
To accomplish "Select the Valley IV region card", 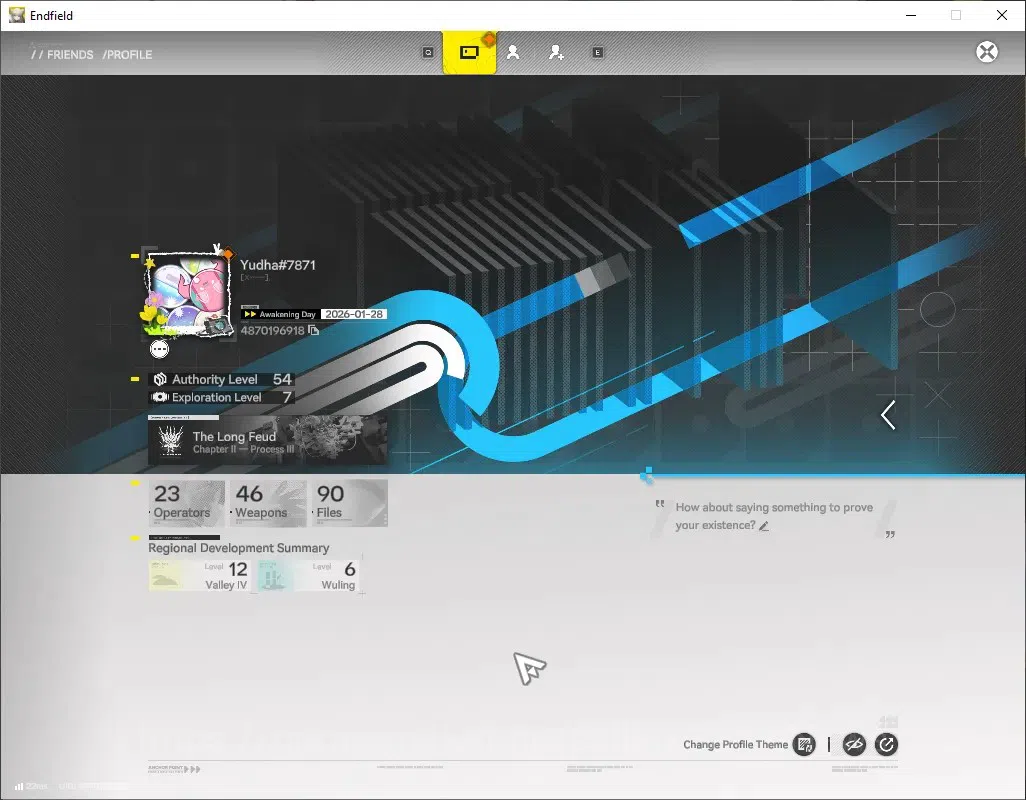I will (200, 576).
